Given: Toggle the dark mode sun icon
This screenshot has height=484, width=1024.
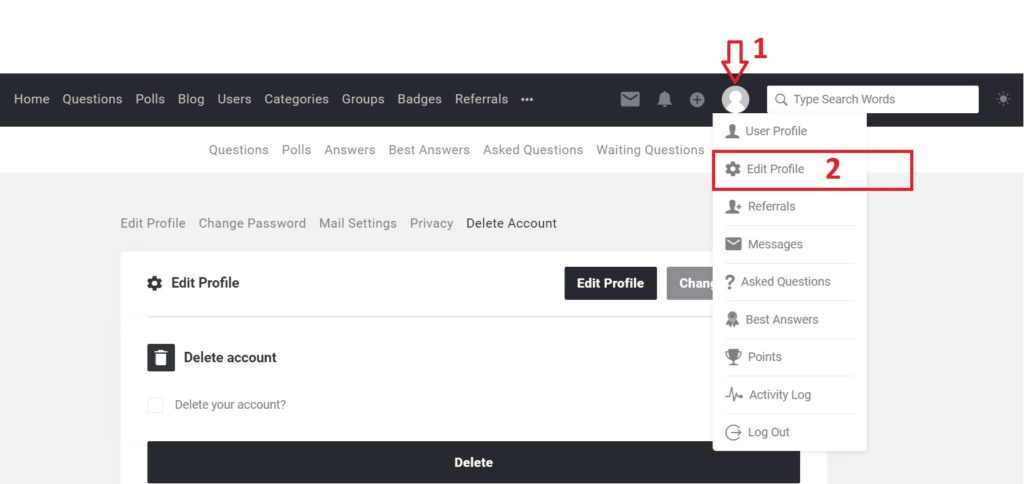Looking at the screenshot, I should point(1003,99).
